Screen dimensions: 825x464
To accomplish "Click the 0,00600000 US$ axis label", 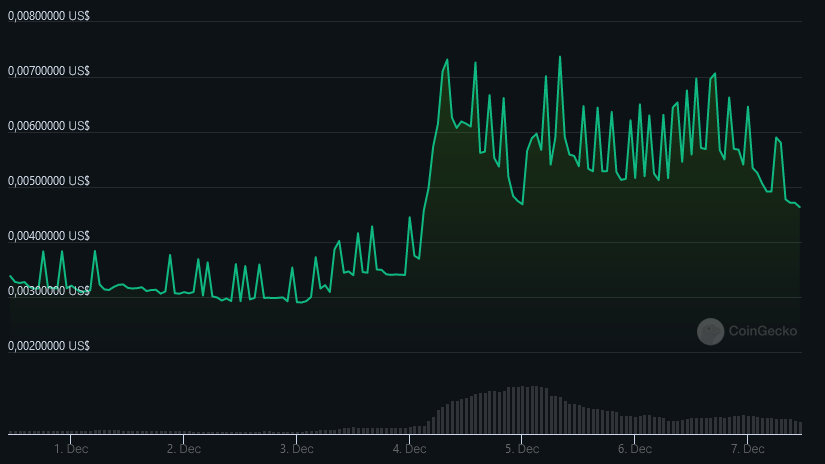I will click(x=49, y=126).
